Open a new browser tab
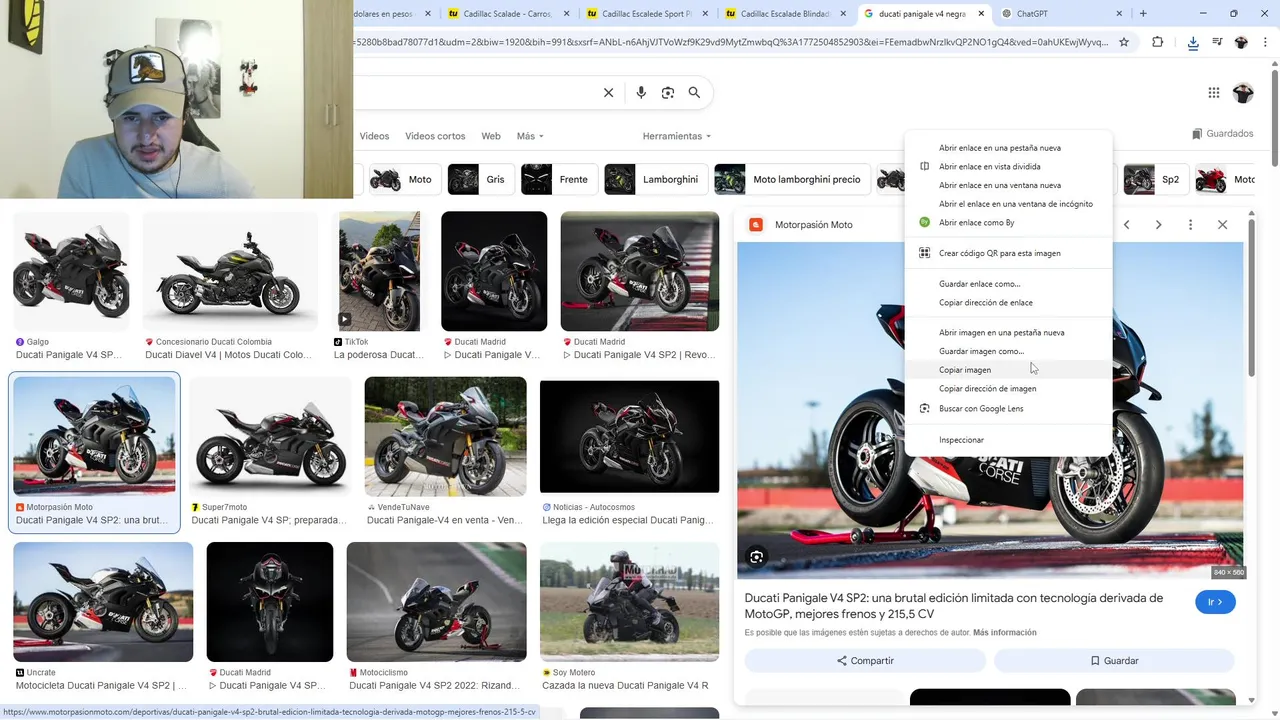 click(1143, 14)
